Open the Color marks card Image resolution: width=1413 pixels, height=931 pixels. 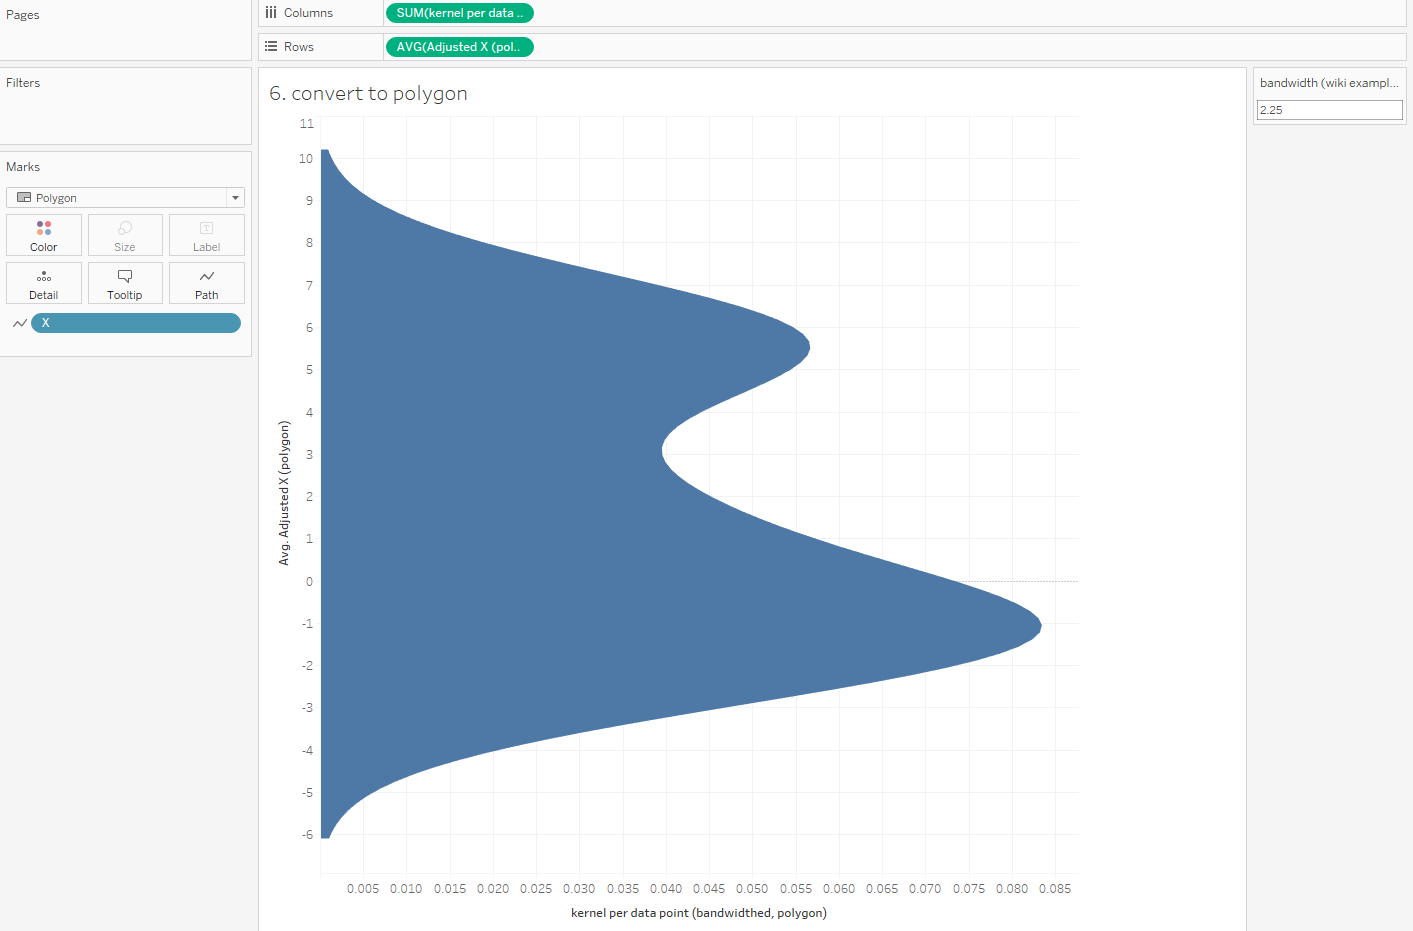coord(44,235)
